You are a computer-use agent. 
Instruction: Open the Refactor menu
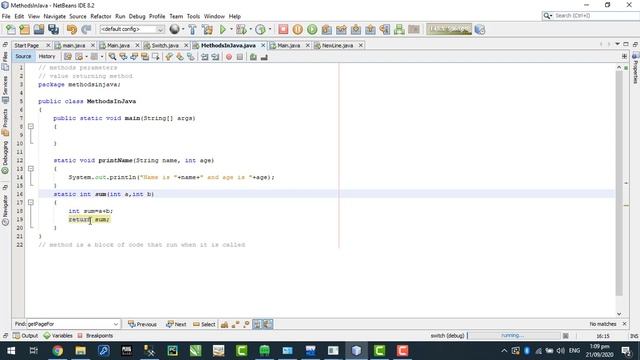[x=100, y=16]
